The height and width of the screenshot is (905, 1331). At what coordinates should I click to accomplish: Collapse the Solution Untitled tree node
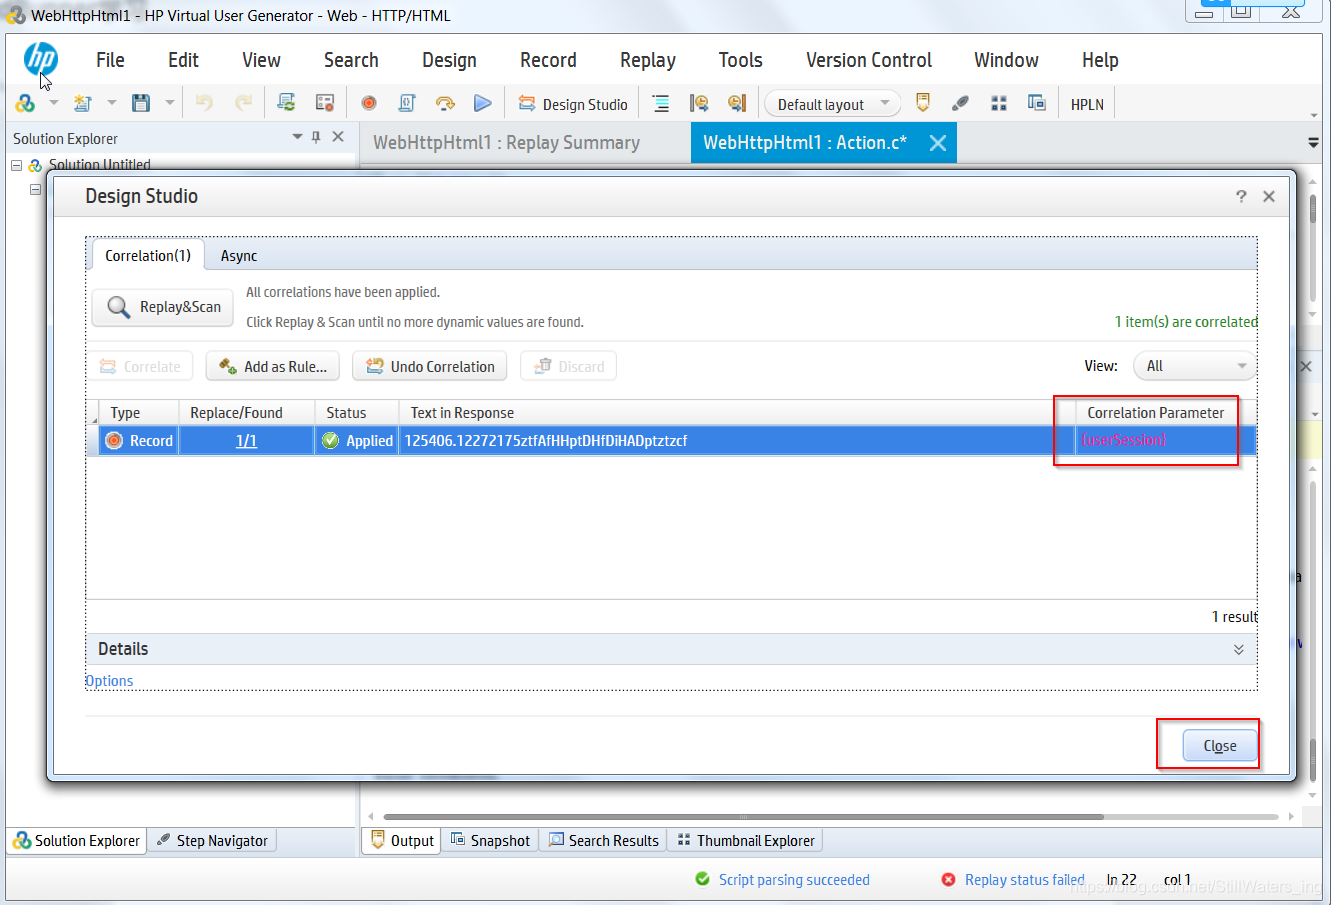(x=16, y=165)
